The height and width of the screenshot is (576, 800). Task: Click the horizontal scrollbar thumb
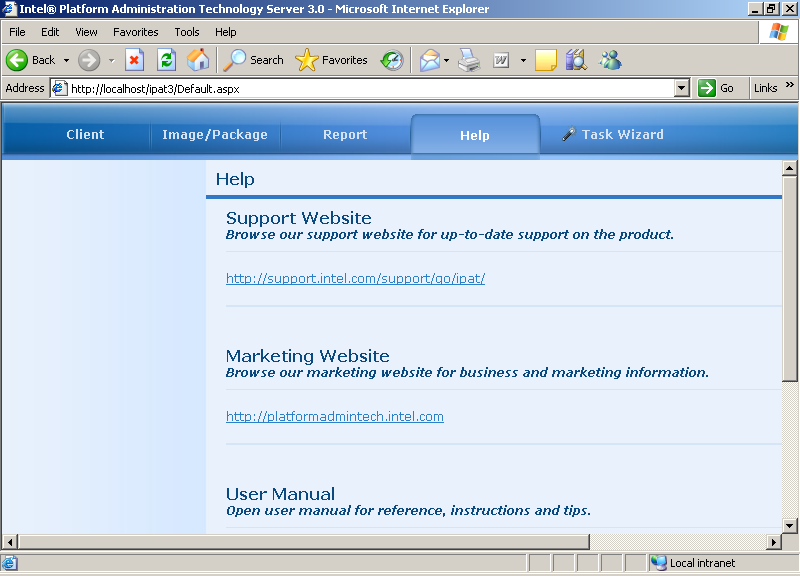pyautogui.click(x=304, y=541)
